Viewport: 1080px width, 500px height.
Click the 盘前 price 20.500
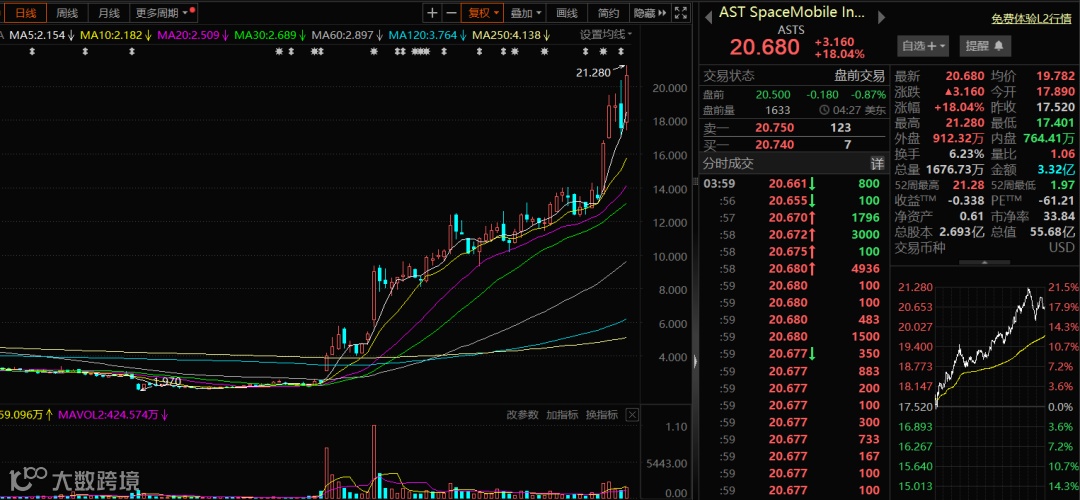[773, 94]
